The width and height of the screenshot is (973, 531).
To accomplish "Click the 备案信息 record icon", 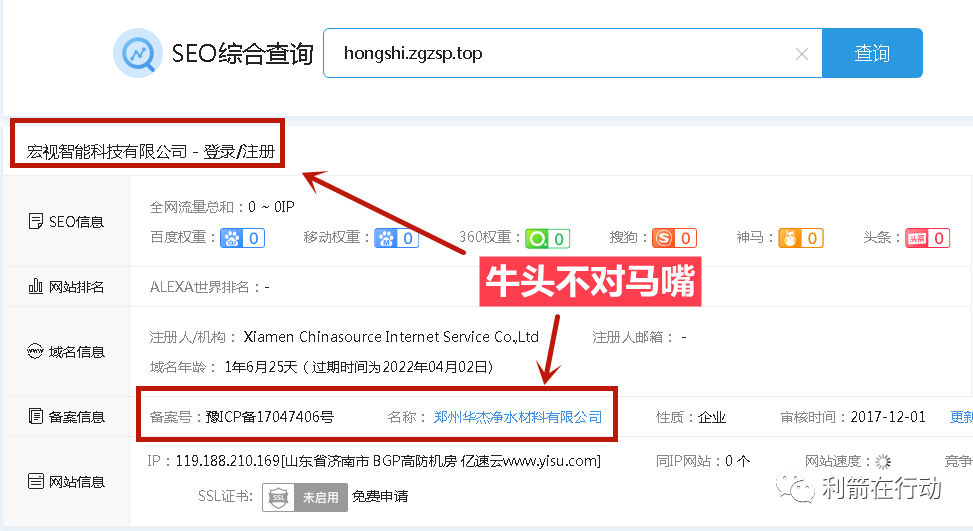I will pos(35,416).
